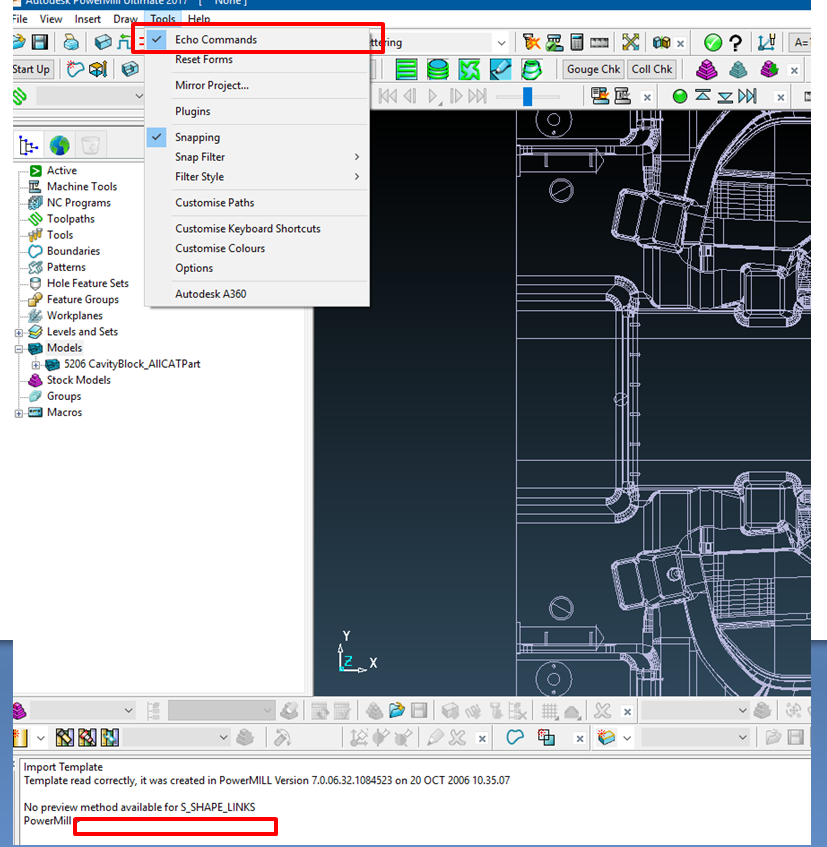Screen dimensions: 827x847
Task: Click the Gouge Chk toolbar icon
Action: click(592, 69)
